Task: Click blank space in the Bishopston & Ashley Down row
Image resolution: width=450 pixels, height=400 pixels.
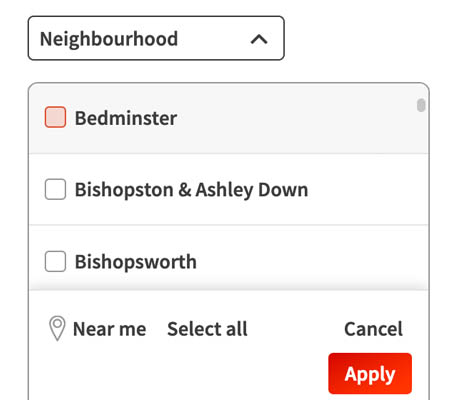Action: (362, 190)
